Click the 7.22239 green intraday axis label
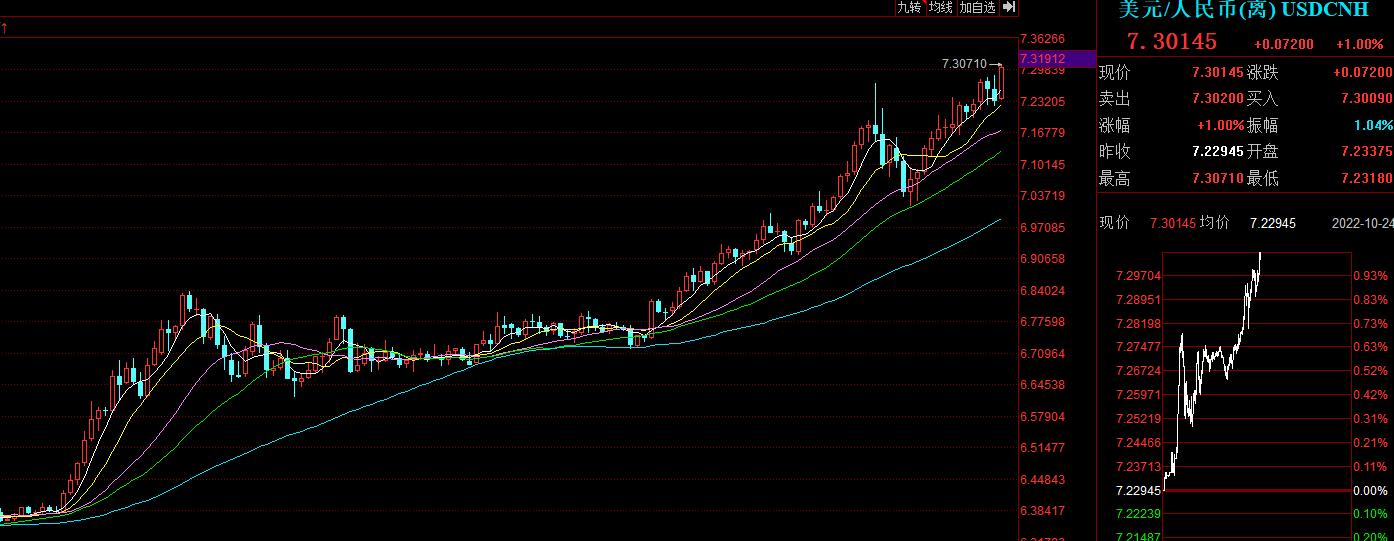This screenshot has width=1394, height=541. tap(1138, 513)
